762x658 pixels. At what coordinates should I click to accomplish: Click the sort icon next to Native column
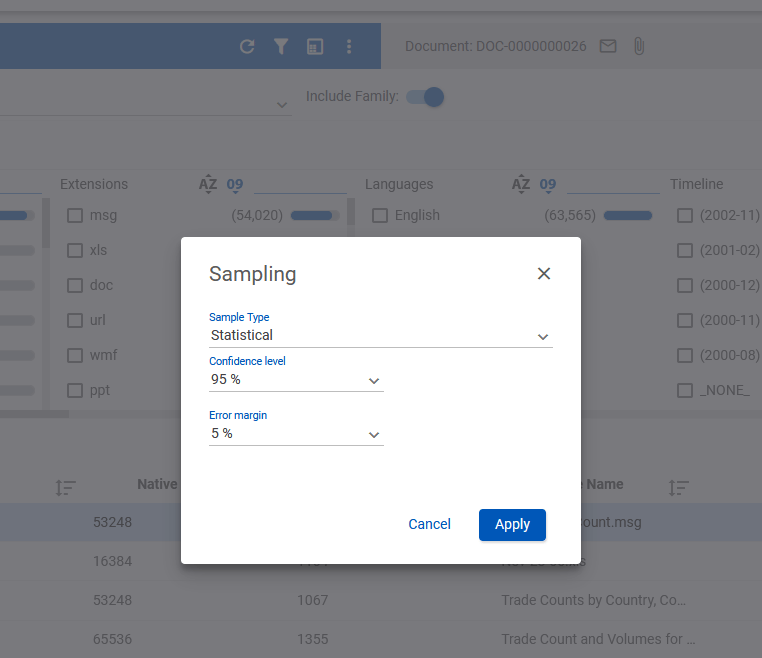coord(65,487)
